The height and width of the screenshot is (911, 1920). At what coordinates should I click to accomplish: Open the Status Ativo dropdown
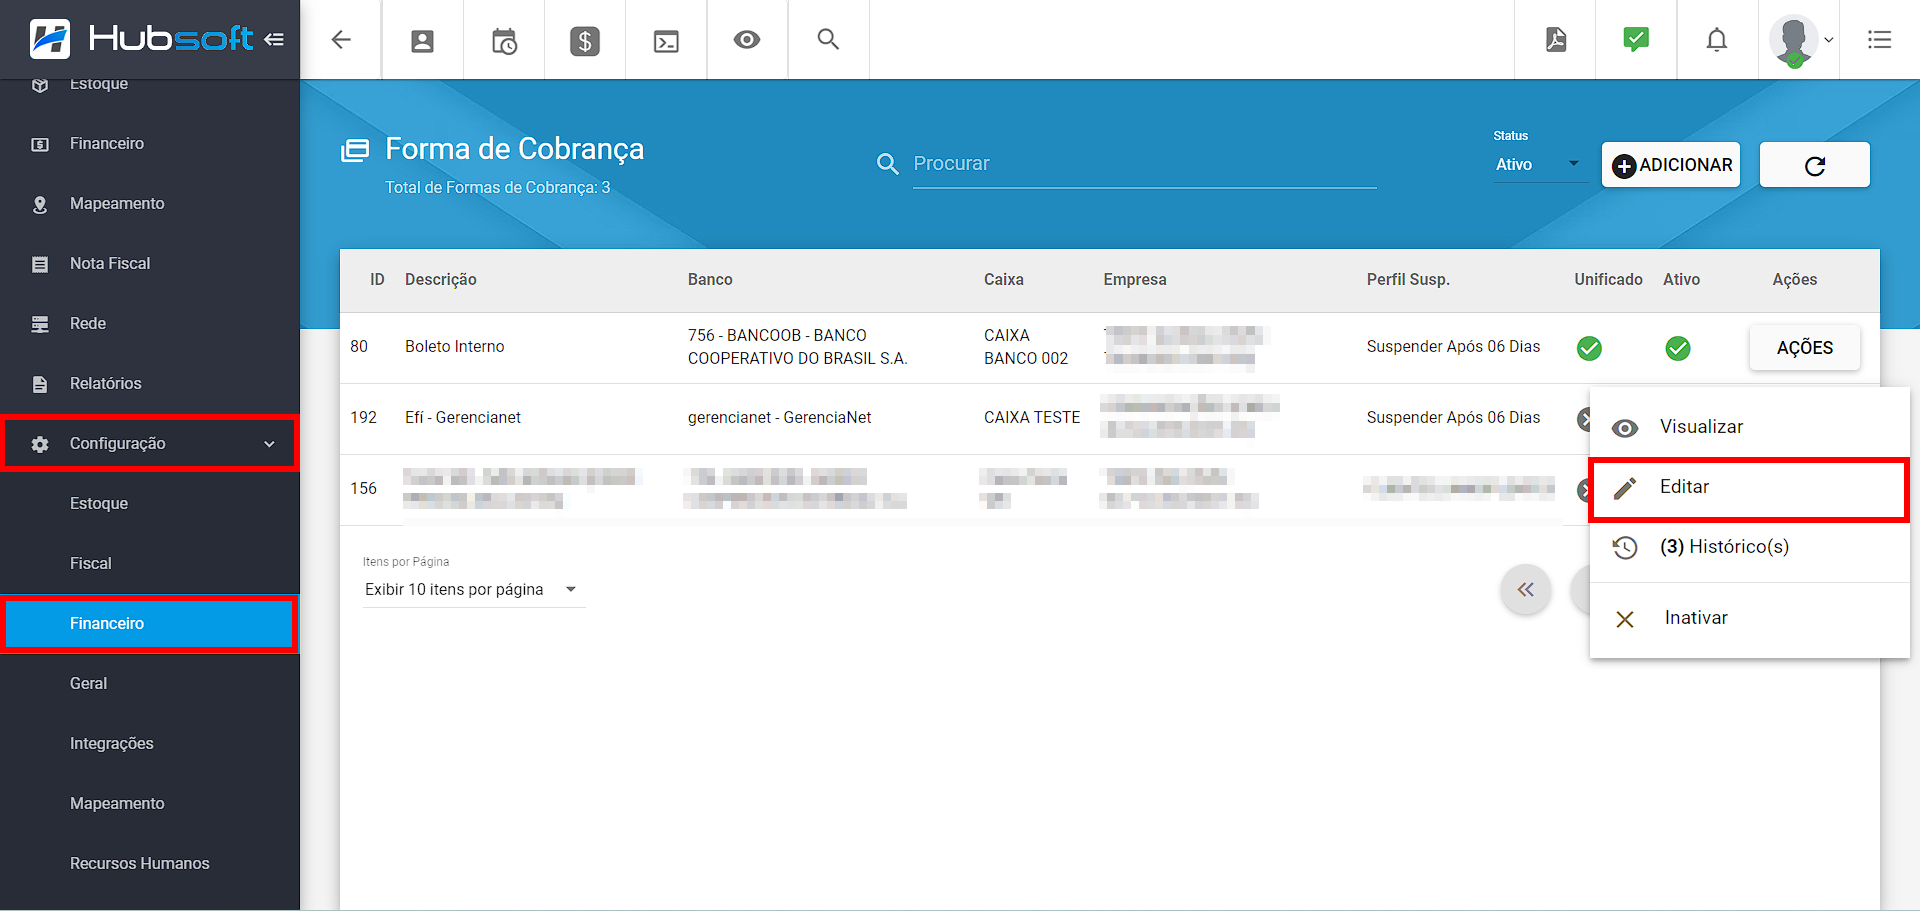pos(1537,165)
